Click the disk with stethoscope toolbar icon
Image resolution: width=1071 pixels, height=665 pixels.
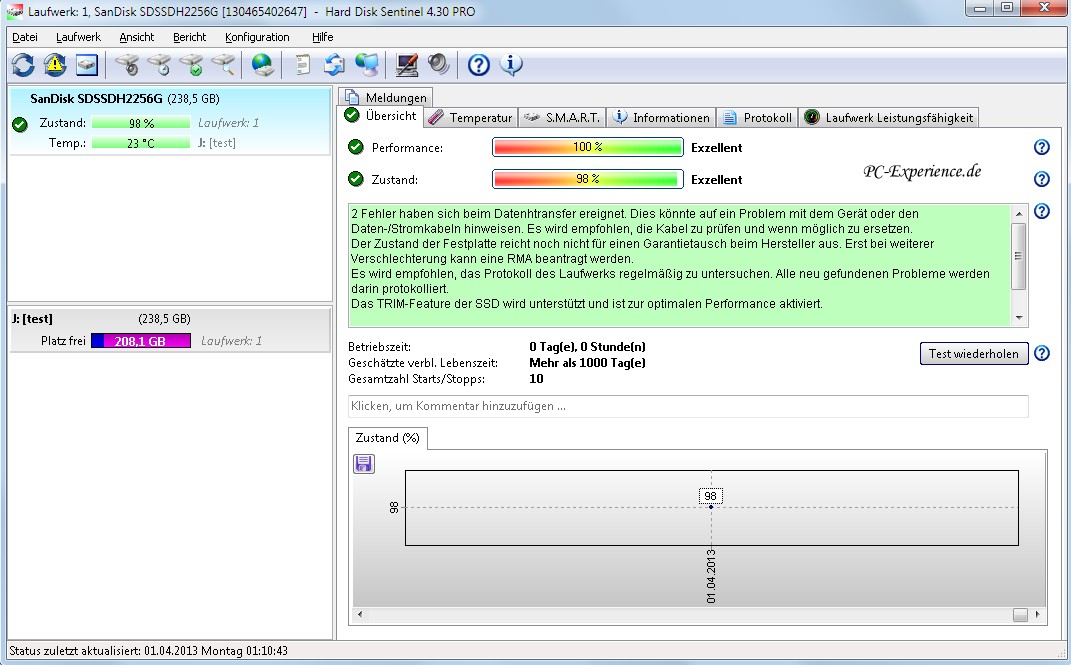[x=127, y=65]
